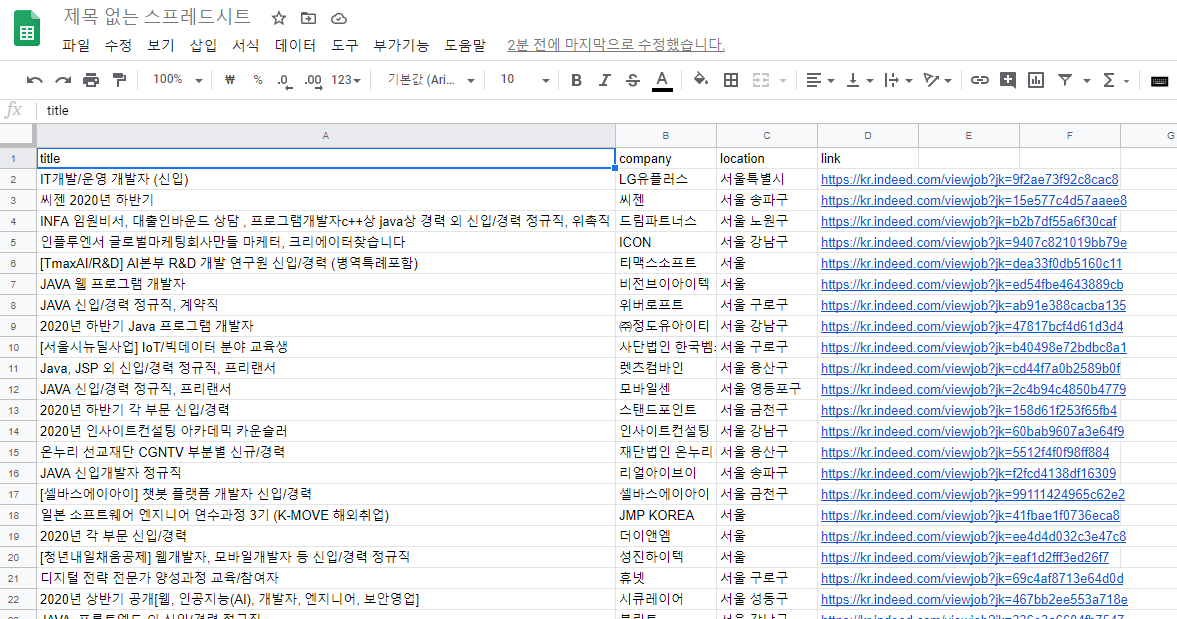The height and width of the screenshot is (619, 1177).
Task: Open more number formats 123 dropdown
Action: click(x=346, y=80)
